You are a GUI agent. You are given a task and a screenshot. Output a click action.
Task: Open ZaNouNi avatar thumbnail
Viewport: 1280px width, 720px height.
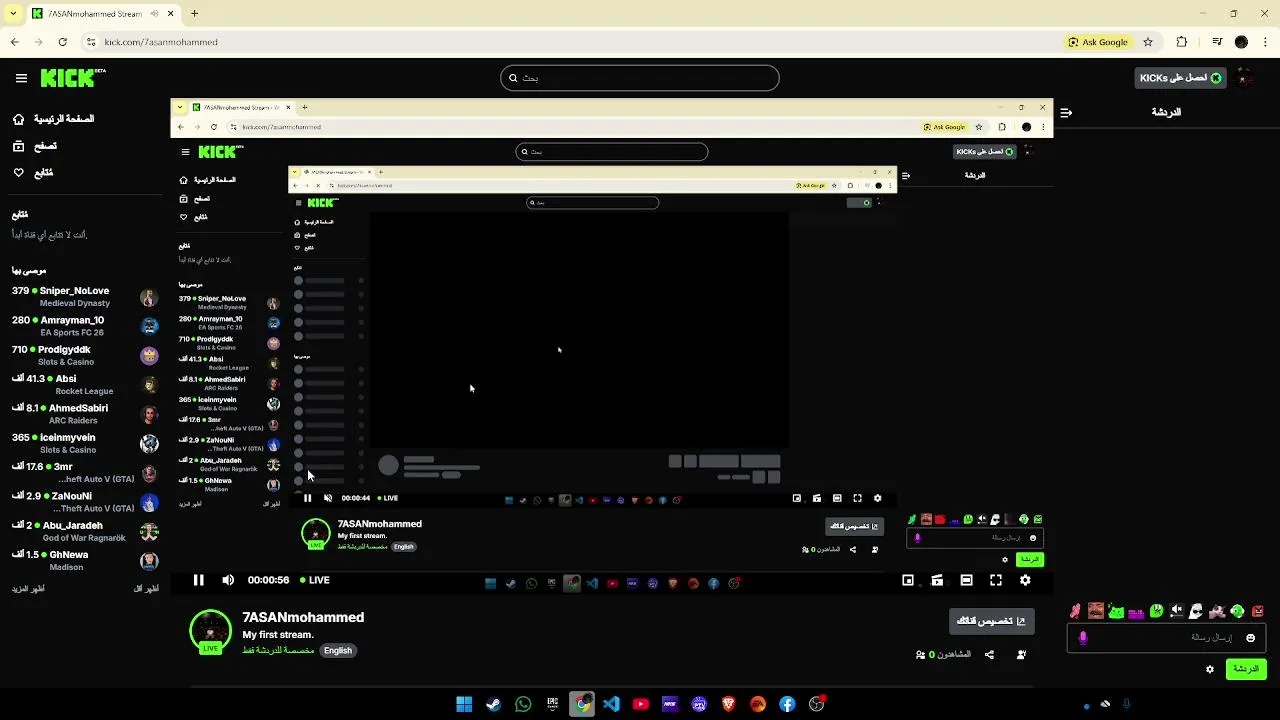click(x=149, y=502)
